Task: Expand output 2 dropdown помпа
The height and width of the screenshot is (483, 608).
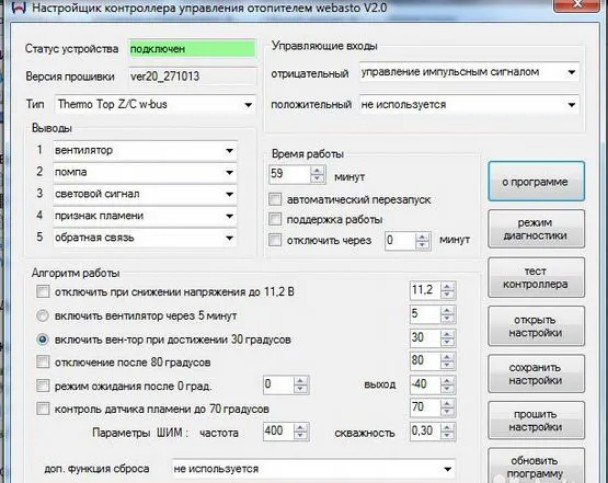Action: 145,172
